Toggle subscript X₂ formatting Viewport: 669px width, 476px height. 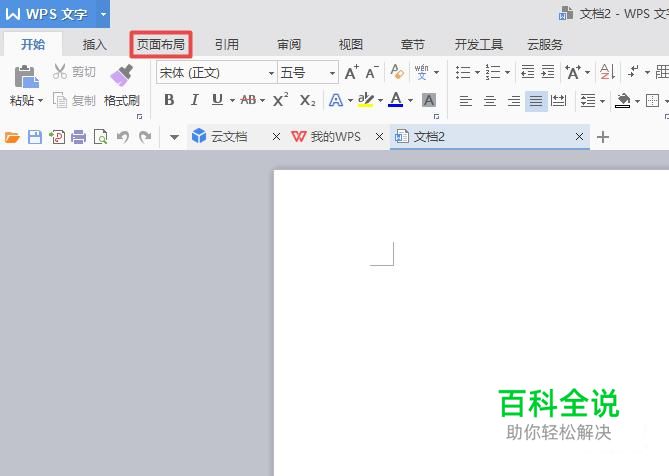307,101
